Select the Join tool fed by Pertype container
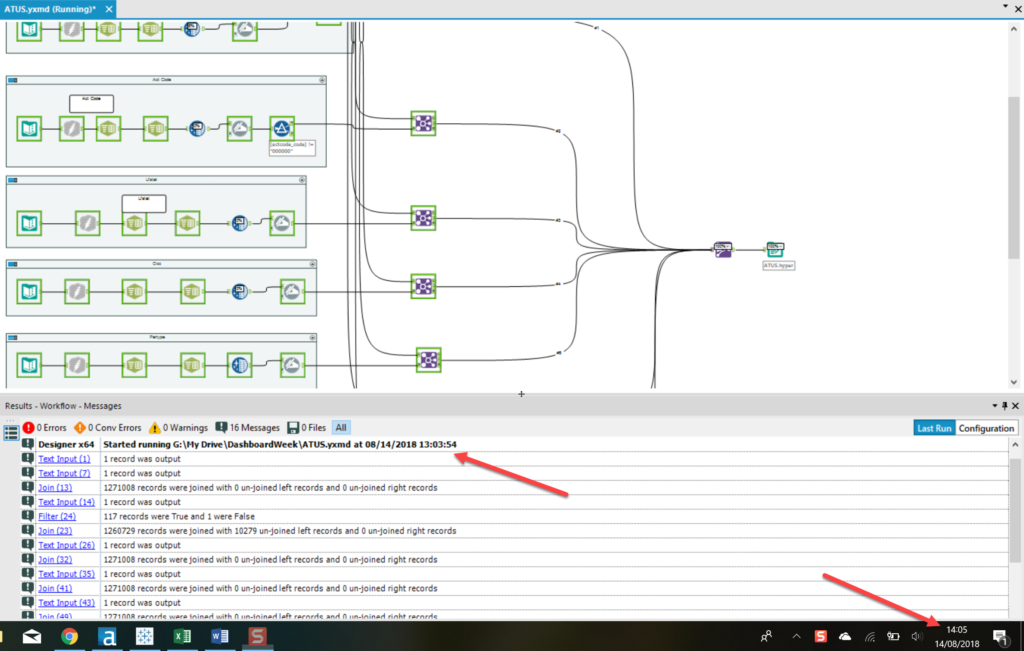 (428, 360)
